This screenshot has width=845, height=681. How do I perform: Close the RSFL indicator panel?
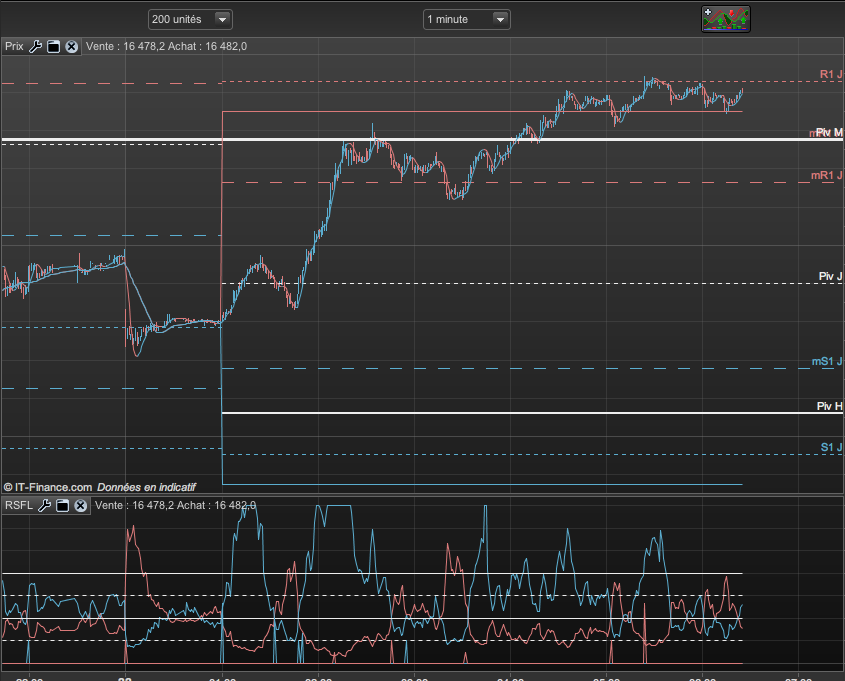[x=81, y=505]
